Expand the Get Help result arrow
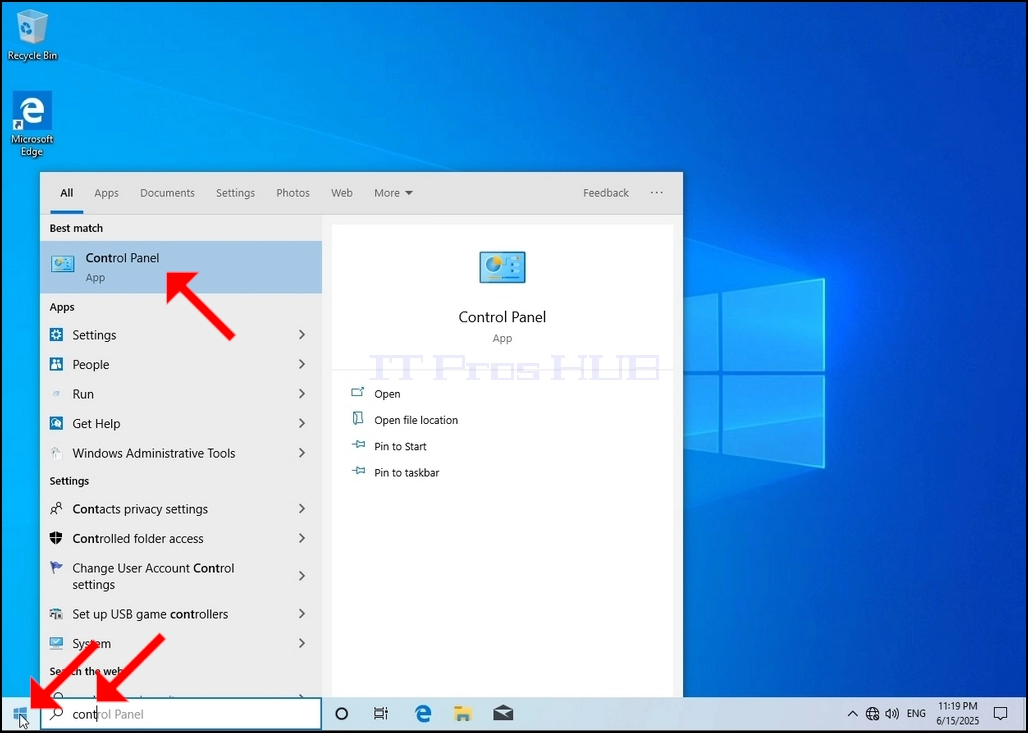Viewport: 1028px width, 733px height. coord(302,423)
